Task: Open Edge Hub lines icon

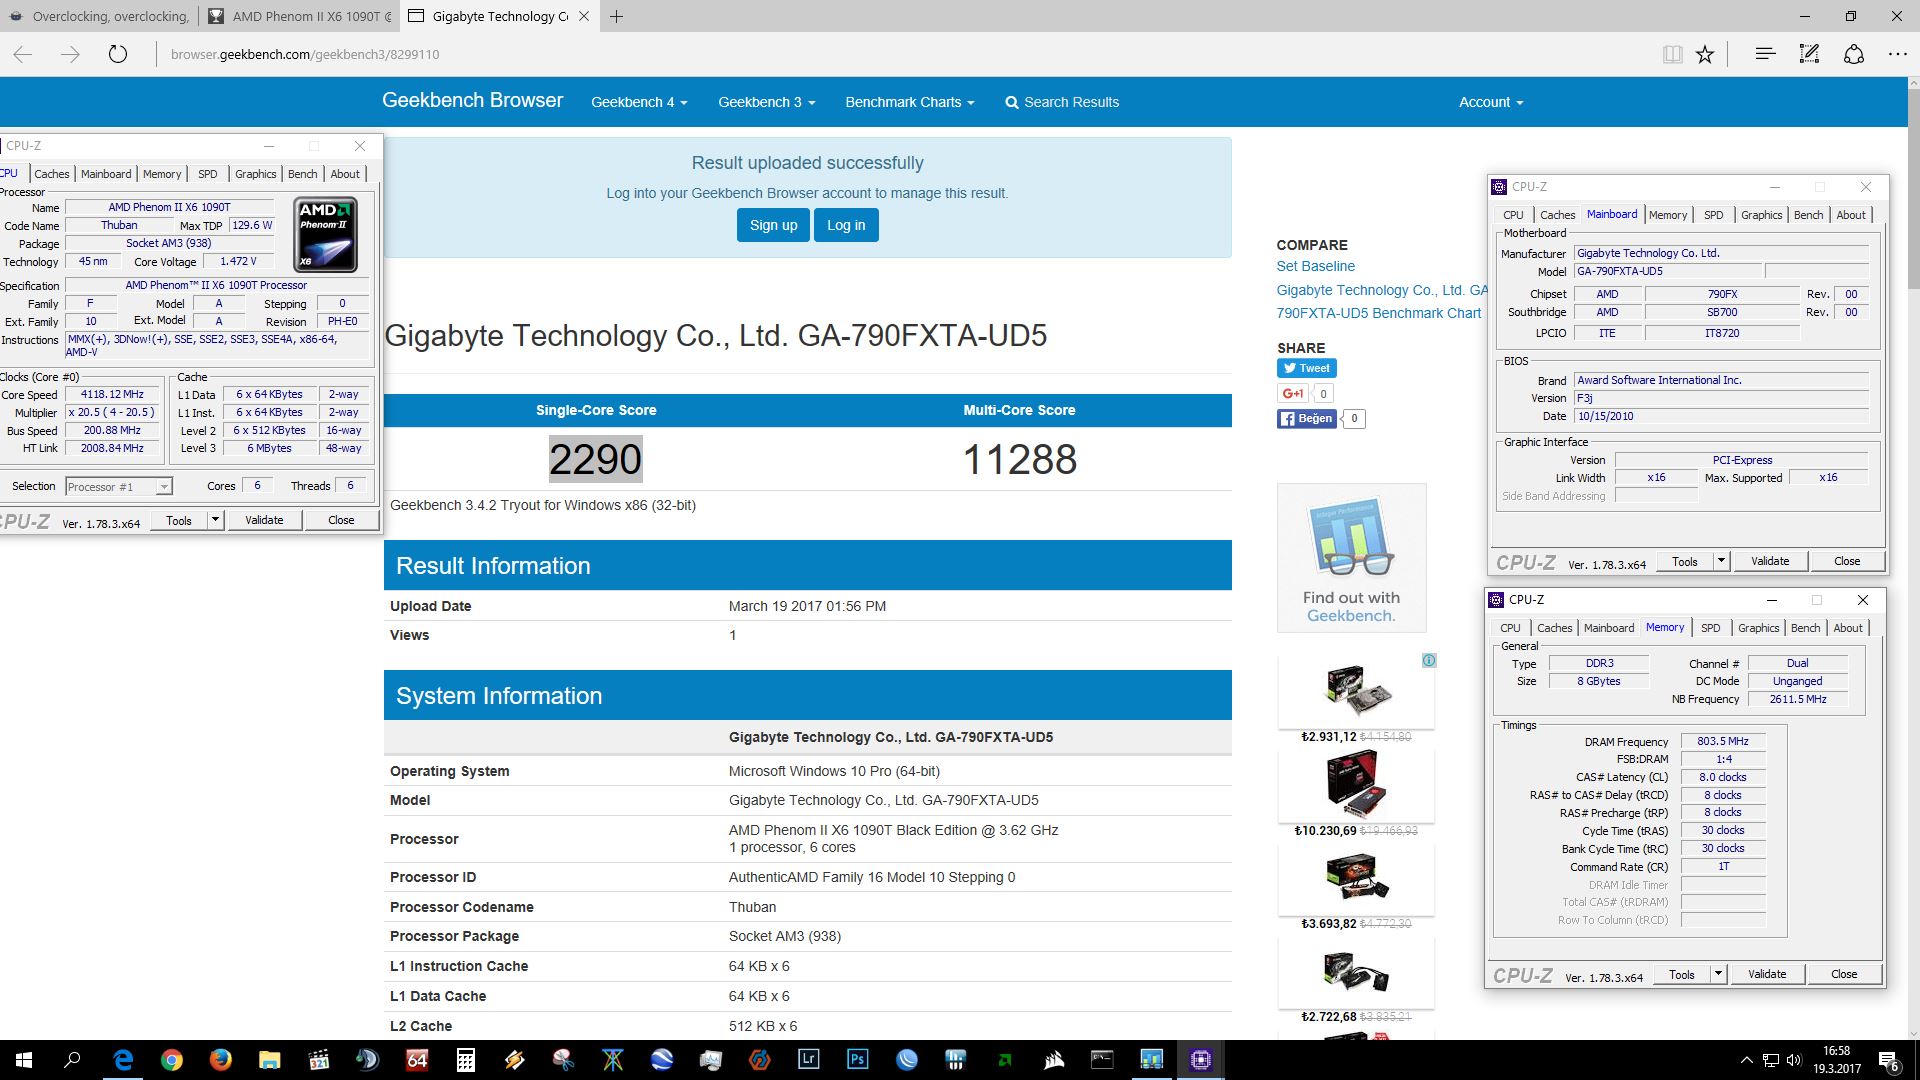Action: [x=1765, y=54]
